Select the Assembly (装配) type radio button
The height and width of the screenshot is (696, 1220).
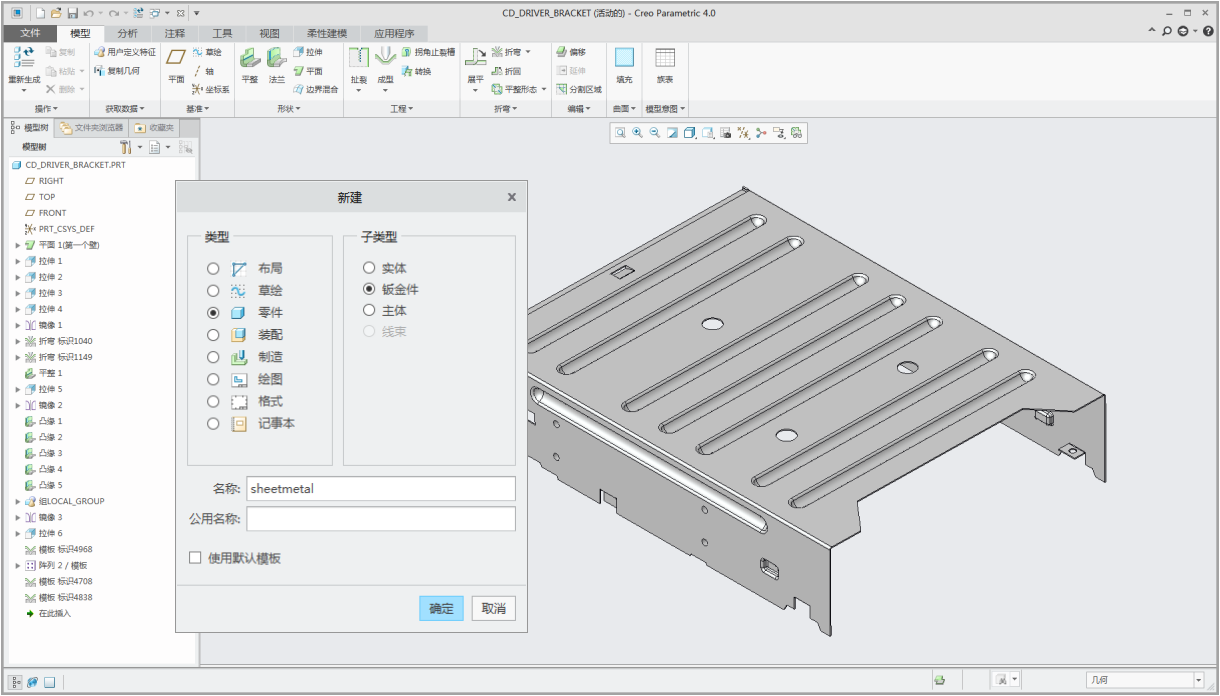[x=213, y=335]
